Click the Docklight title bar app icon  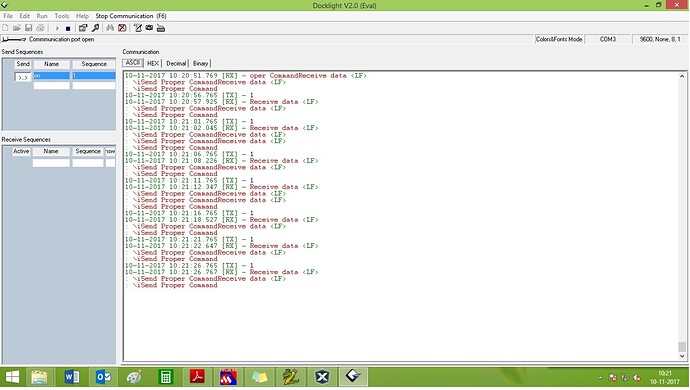coord(4,5)
